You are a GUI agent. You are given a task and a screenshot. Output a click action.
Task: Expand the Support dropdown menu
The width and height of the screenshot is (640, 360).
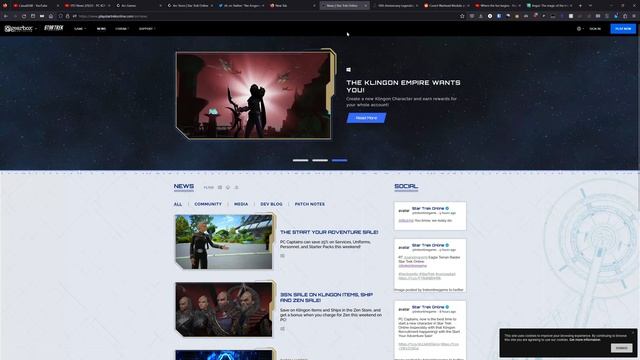tap(147, 29)
